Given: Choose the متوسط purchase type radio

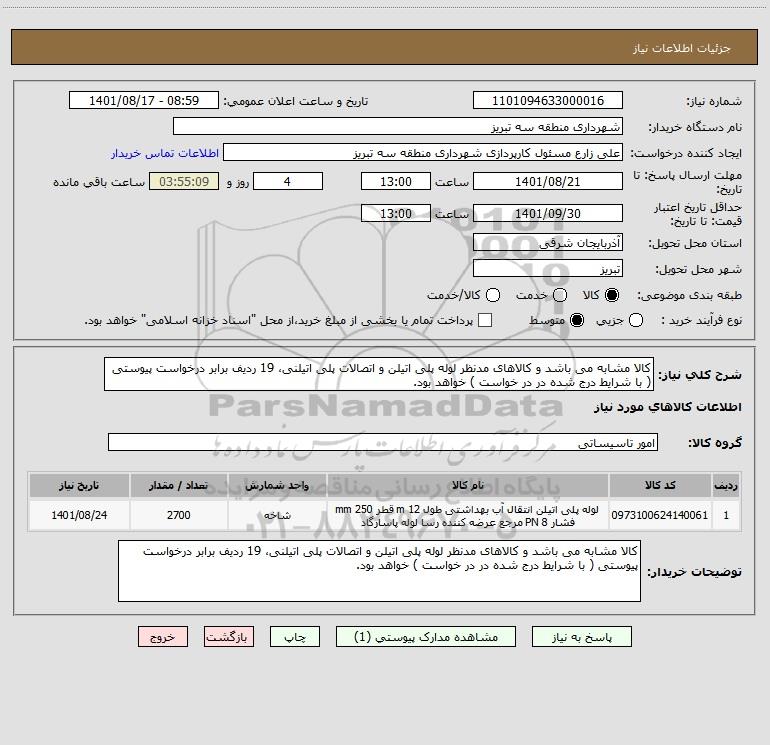Looking at the screenshot, I should 577,320.
